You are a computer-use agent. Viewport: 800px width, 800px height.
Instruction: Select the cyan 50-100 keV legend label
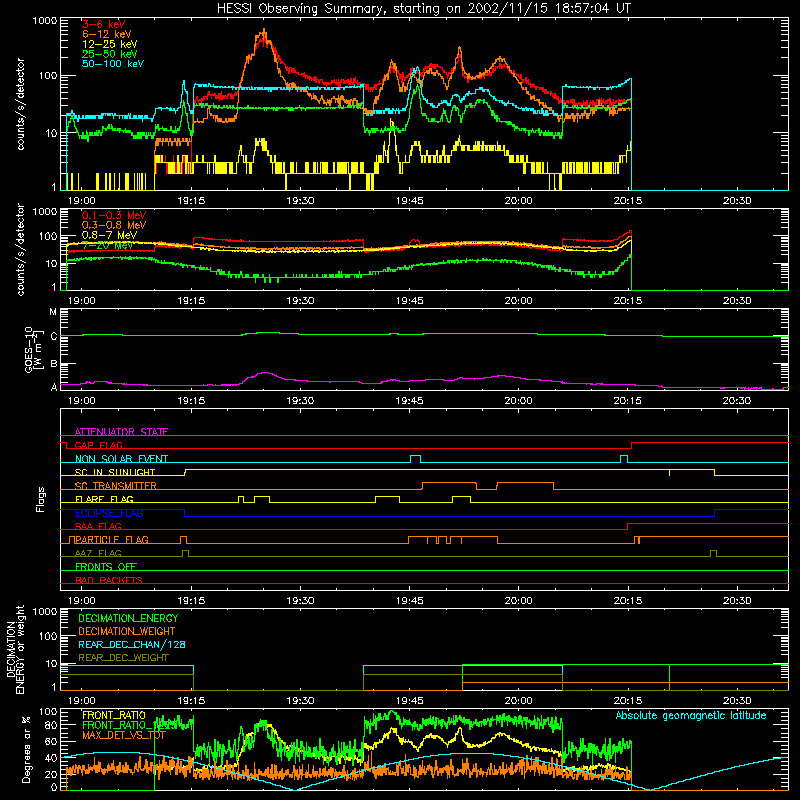point(113,64)
